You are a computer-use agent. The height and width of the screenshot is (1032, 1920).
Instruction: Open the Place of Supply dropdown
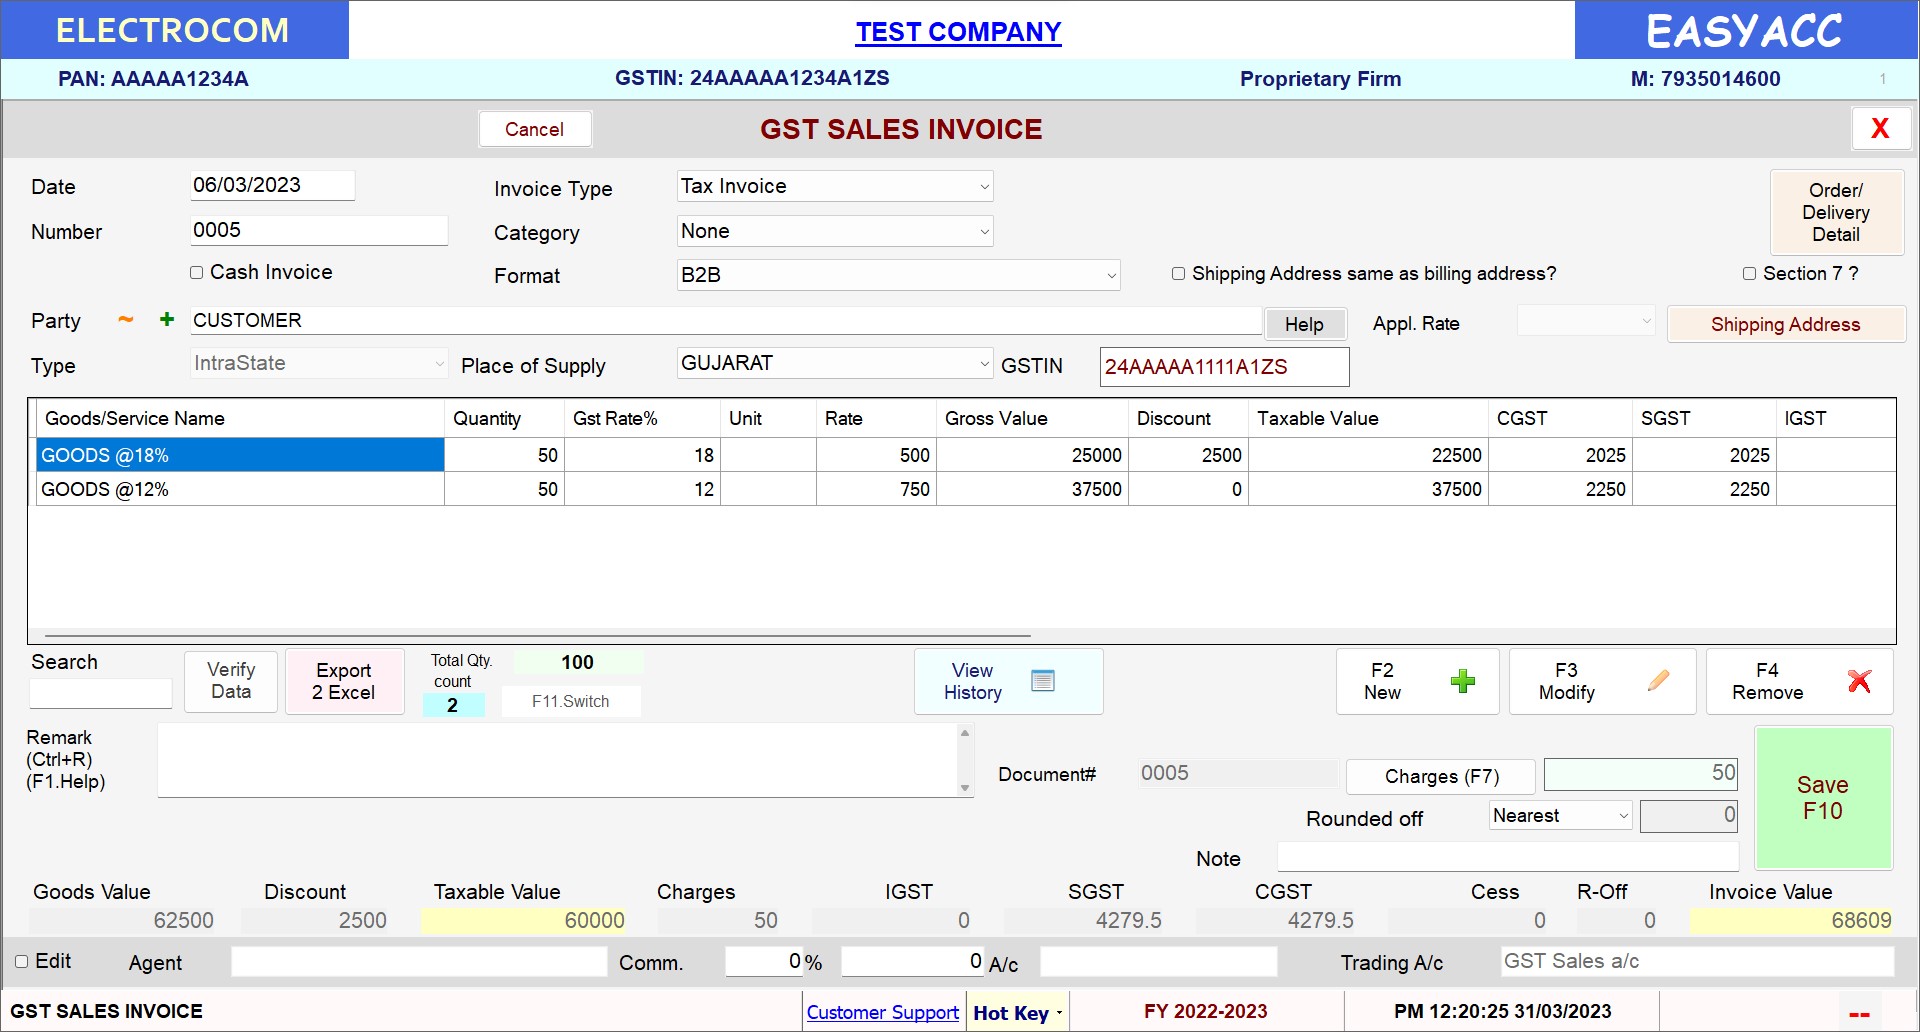pos(984,364)
